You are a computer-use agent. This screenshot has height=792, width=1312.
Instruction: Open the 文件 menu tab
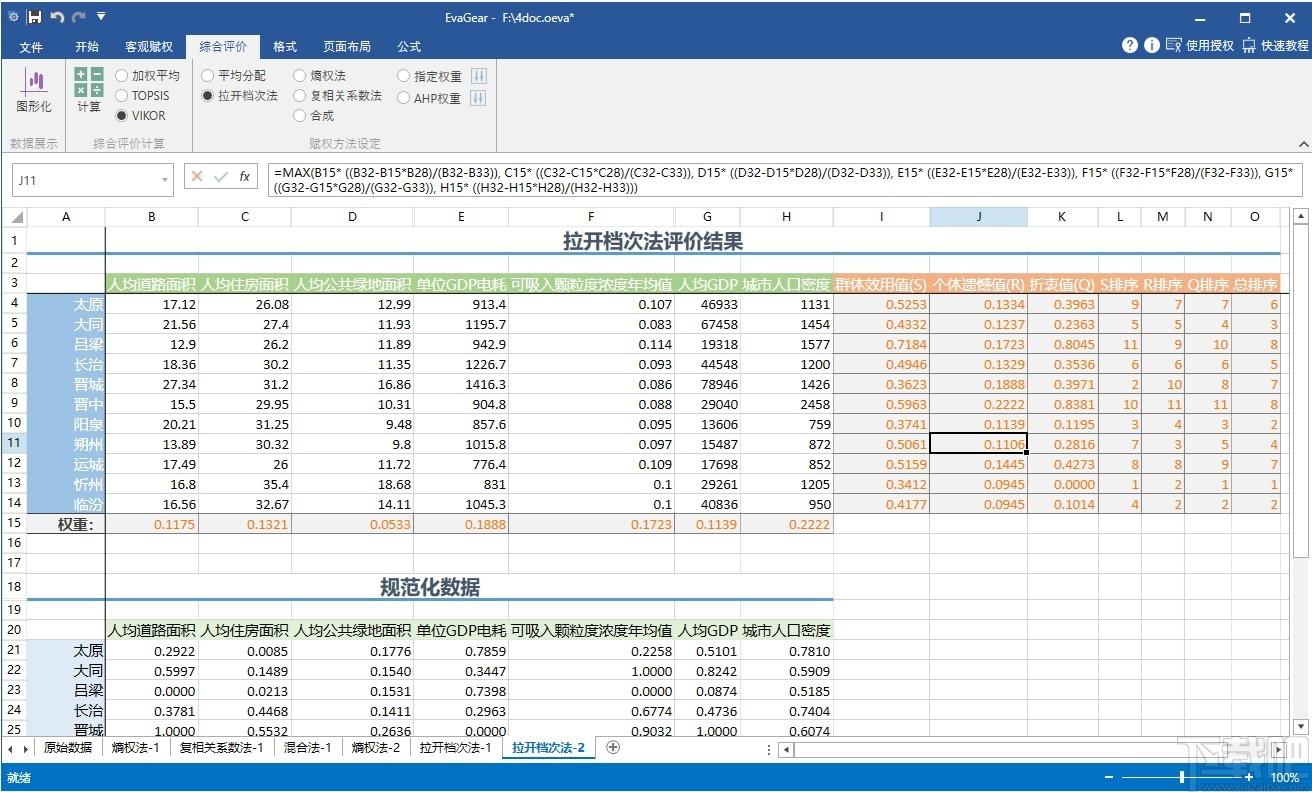(31, 47)
